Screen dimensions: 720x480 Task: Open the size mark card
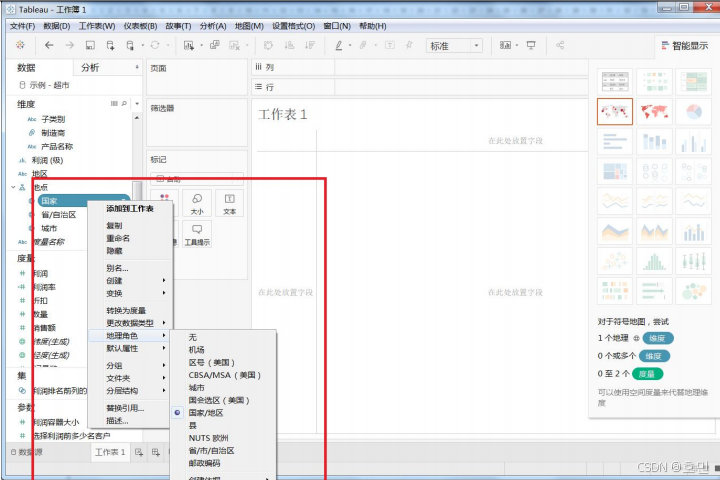click(x=197, y=203)
